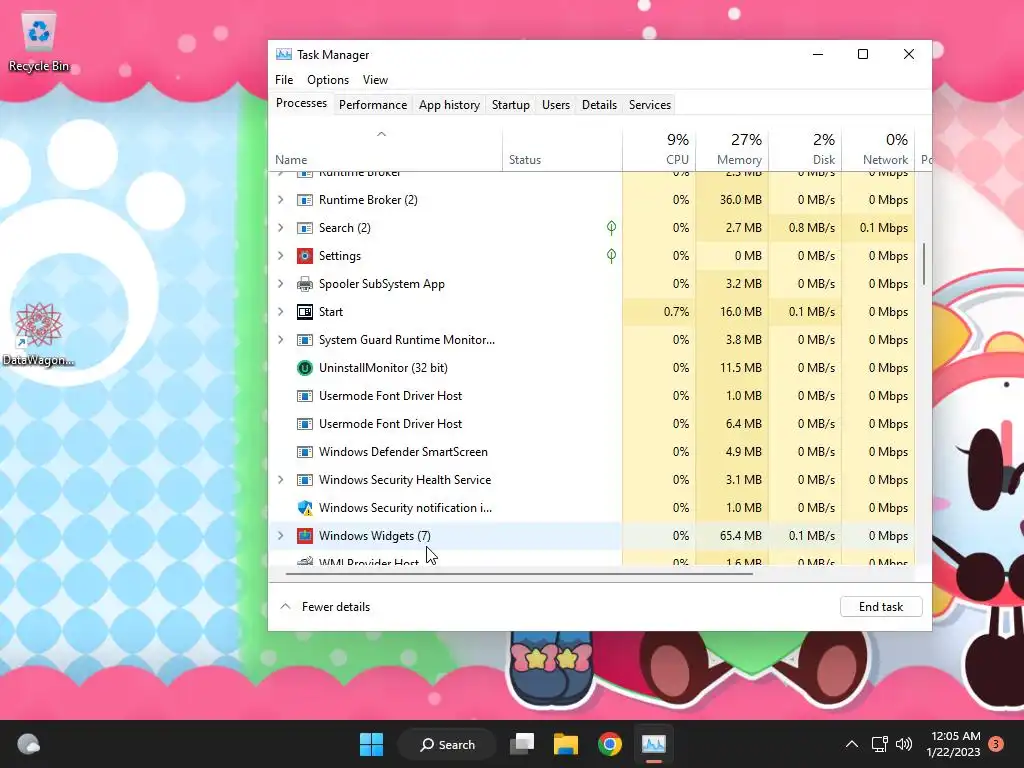This screenshot has height=768, width=1024.
Task: Switch to the Performance tab
Action: (373, 105)
